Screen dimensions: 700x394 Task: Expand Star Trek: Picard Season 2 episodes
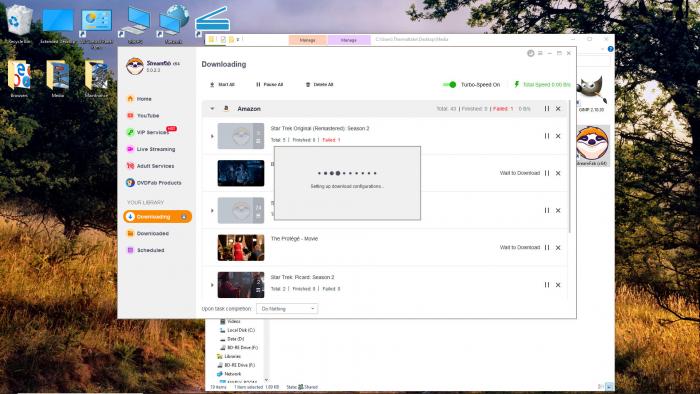(x=212, y=285)
